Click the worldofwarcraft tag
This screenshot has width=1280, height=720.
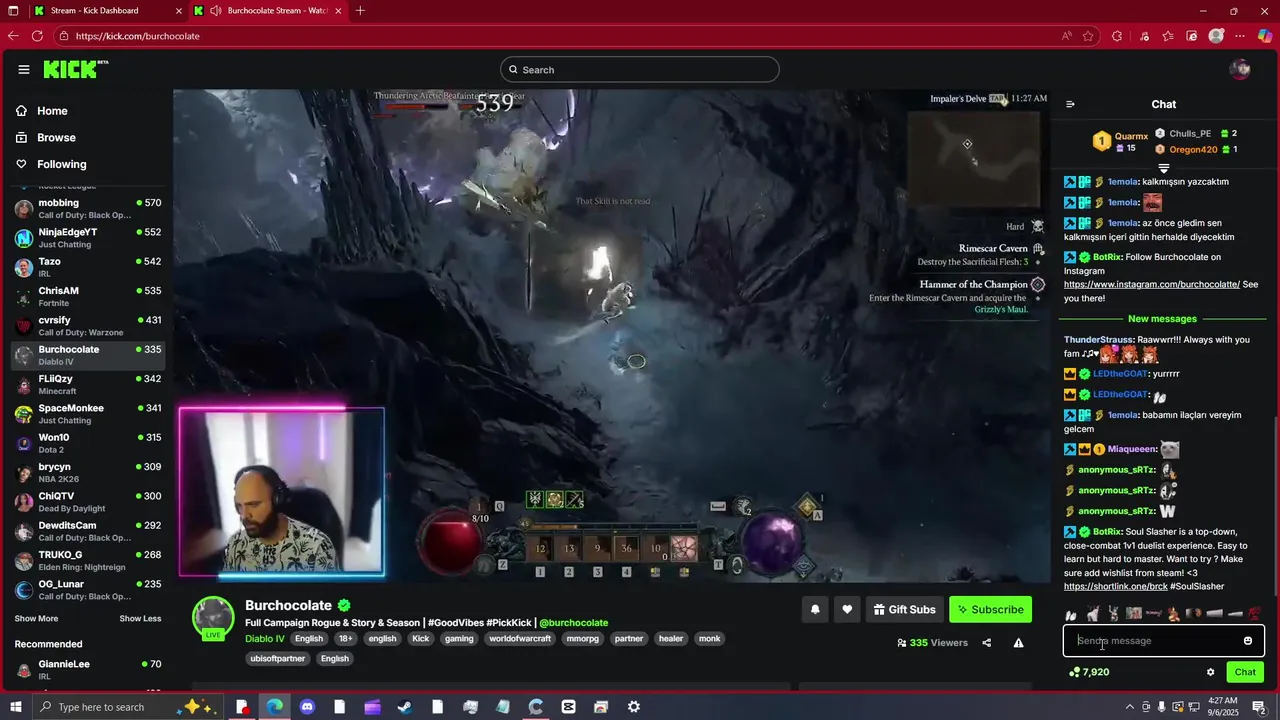(x=520, y=638)
